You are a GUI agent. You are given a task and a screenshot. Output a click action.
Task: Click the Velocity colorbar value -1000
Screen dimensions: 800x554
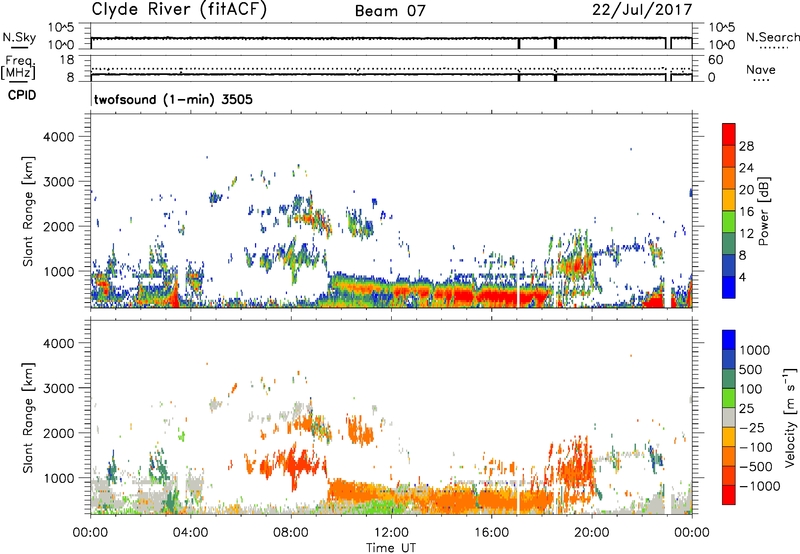[760, 486]
